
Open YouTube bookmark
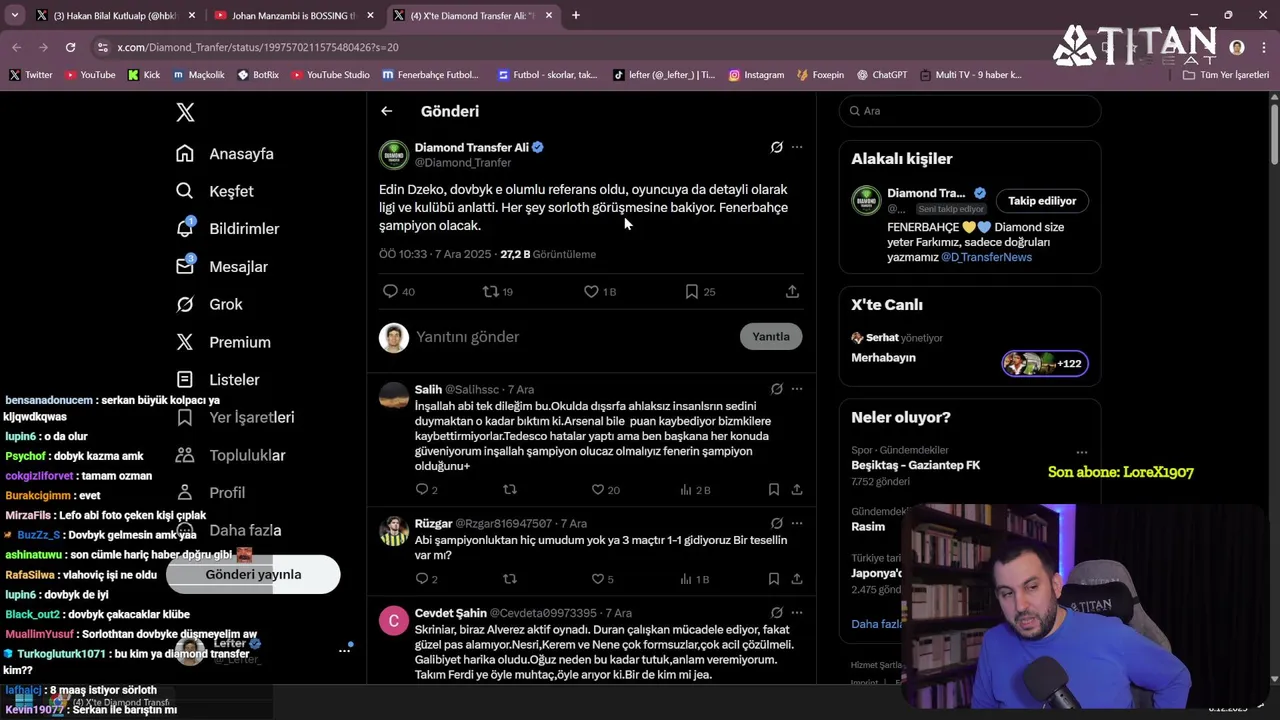[x=90, y=75]
